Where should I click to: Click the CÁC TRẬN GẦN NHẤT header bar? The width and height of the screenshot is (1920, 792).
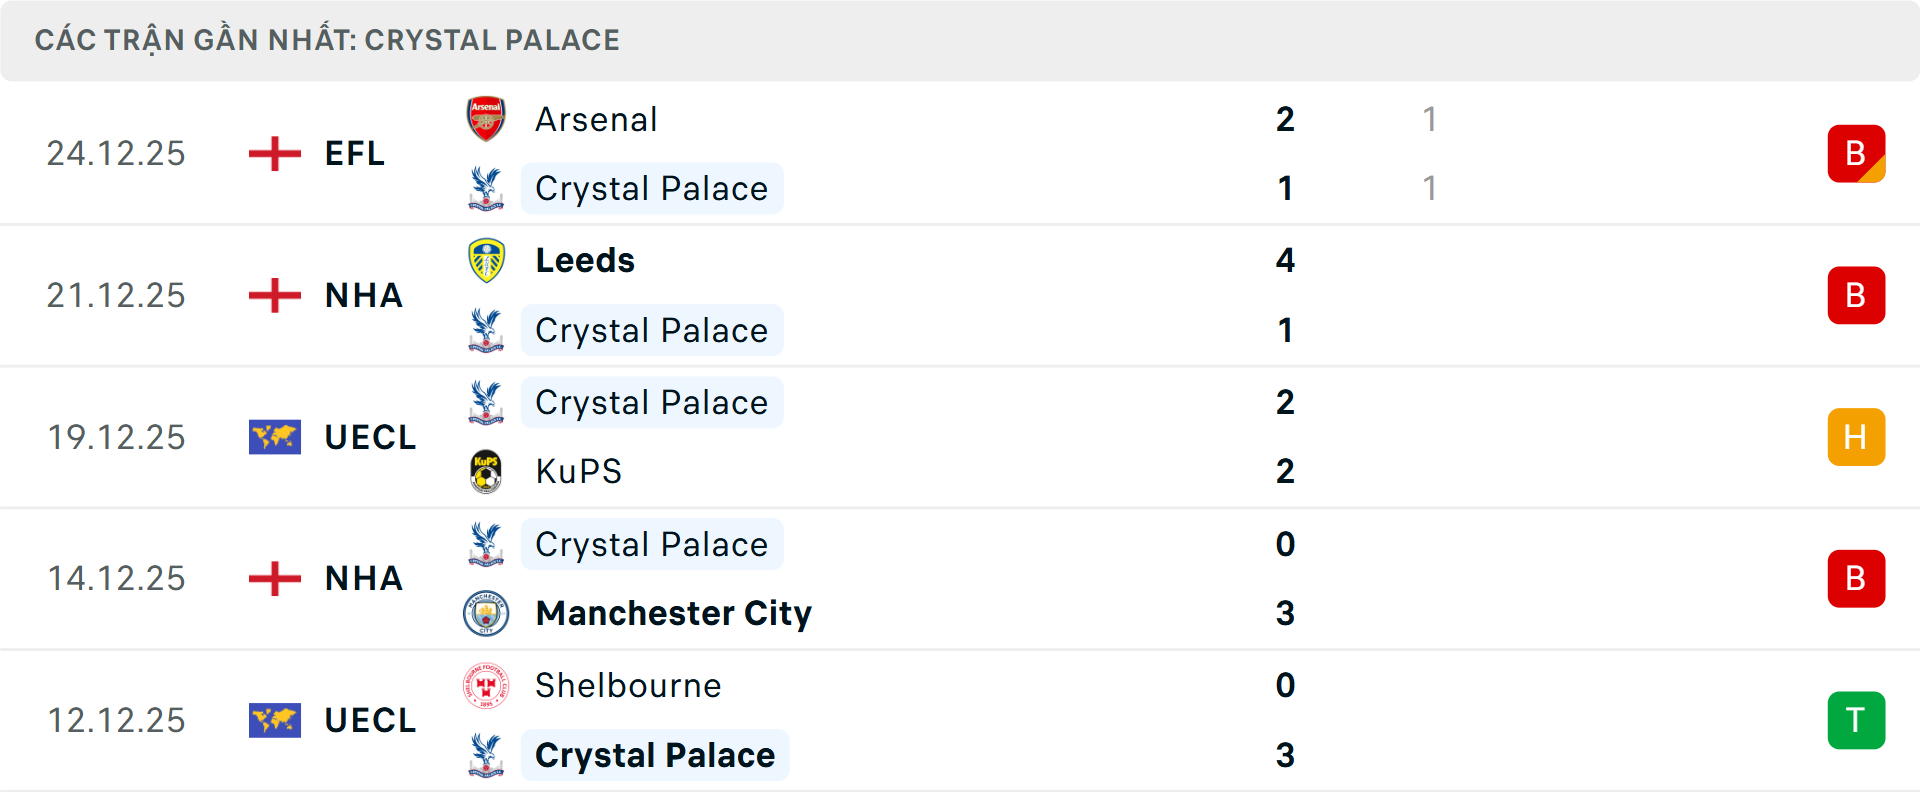pyautogui.click(x=328, y=40)
